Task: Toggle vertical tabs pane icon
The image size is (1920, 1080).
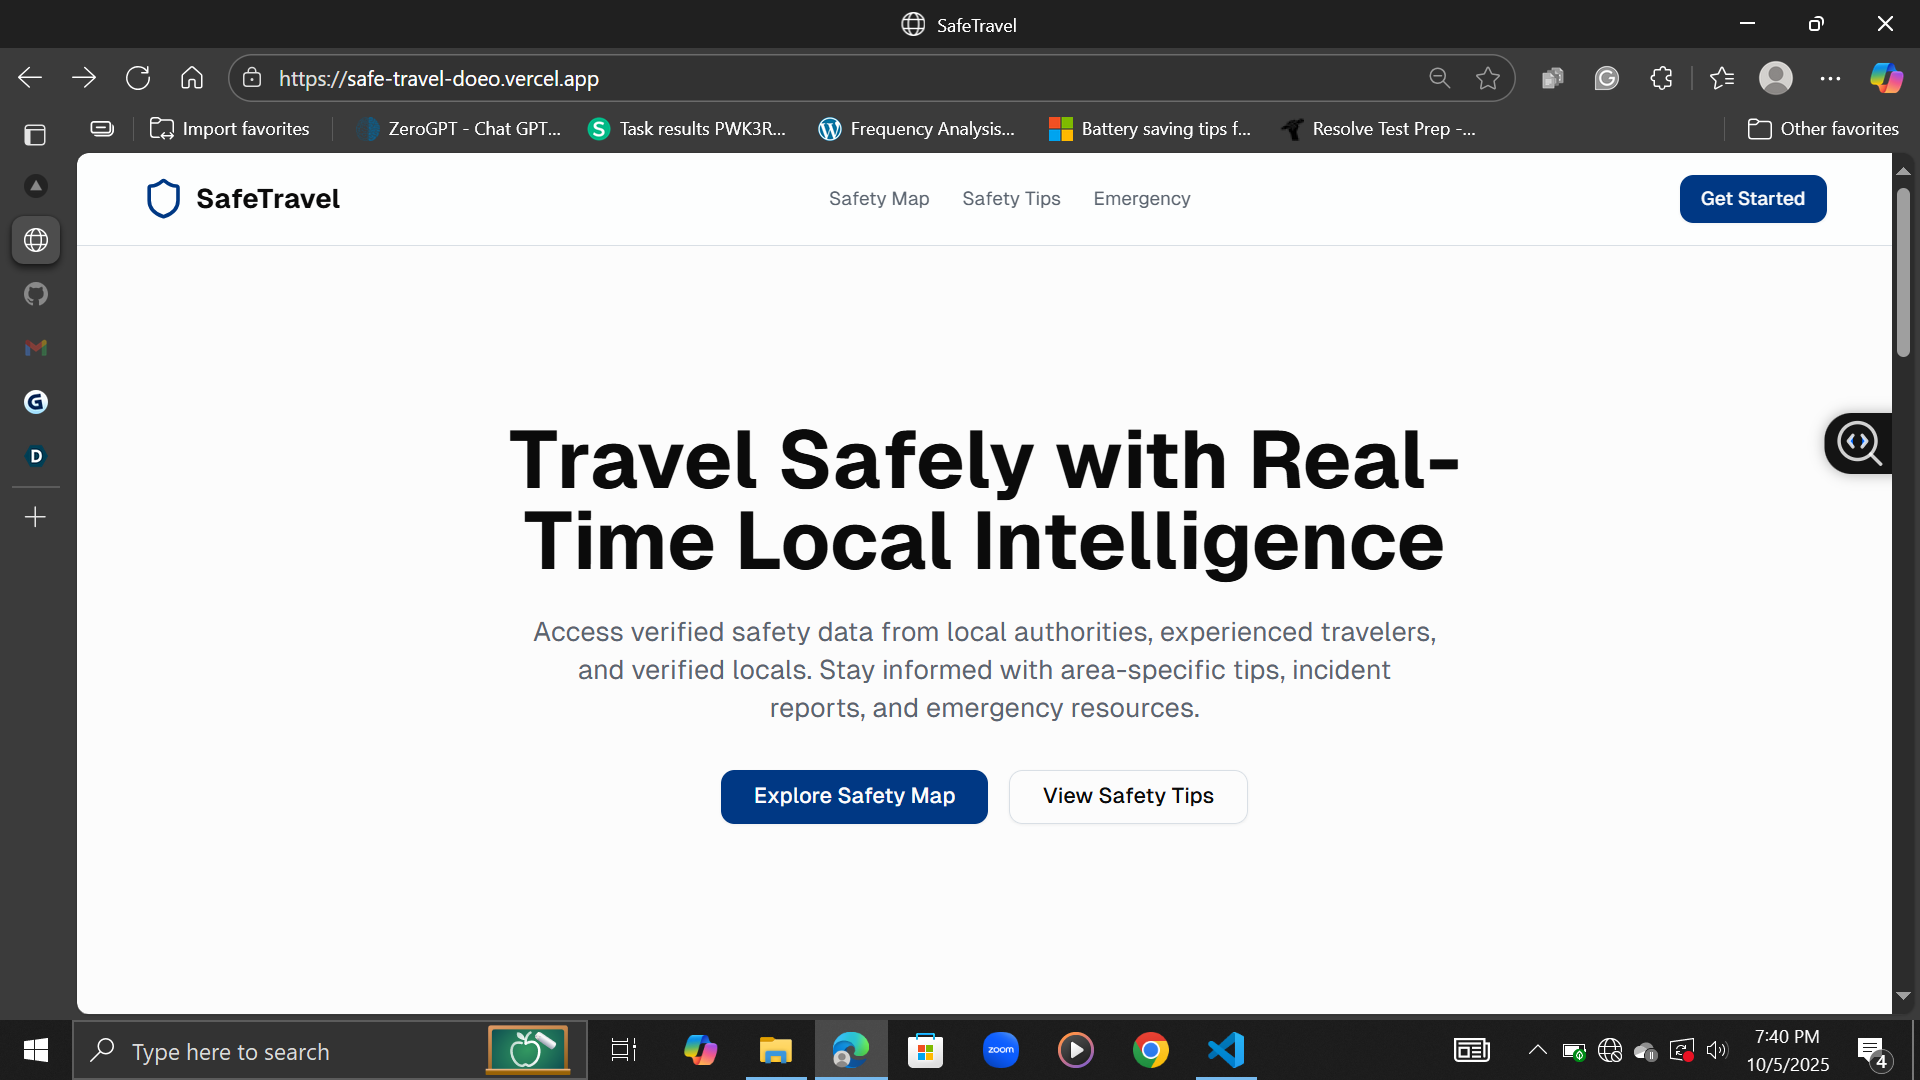Action: pos(35,135)
